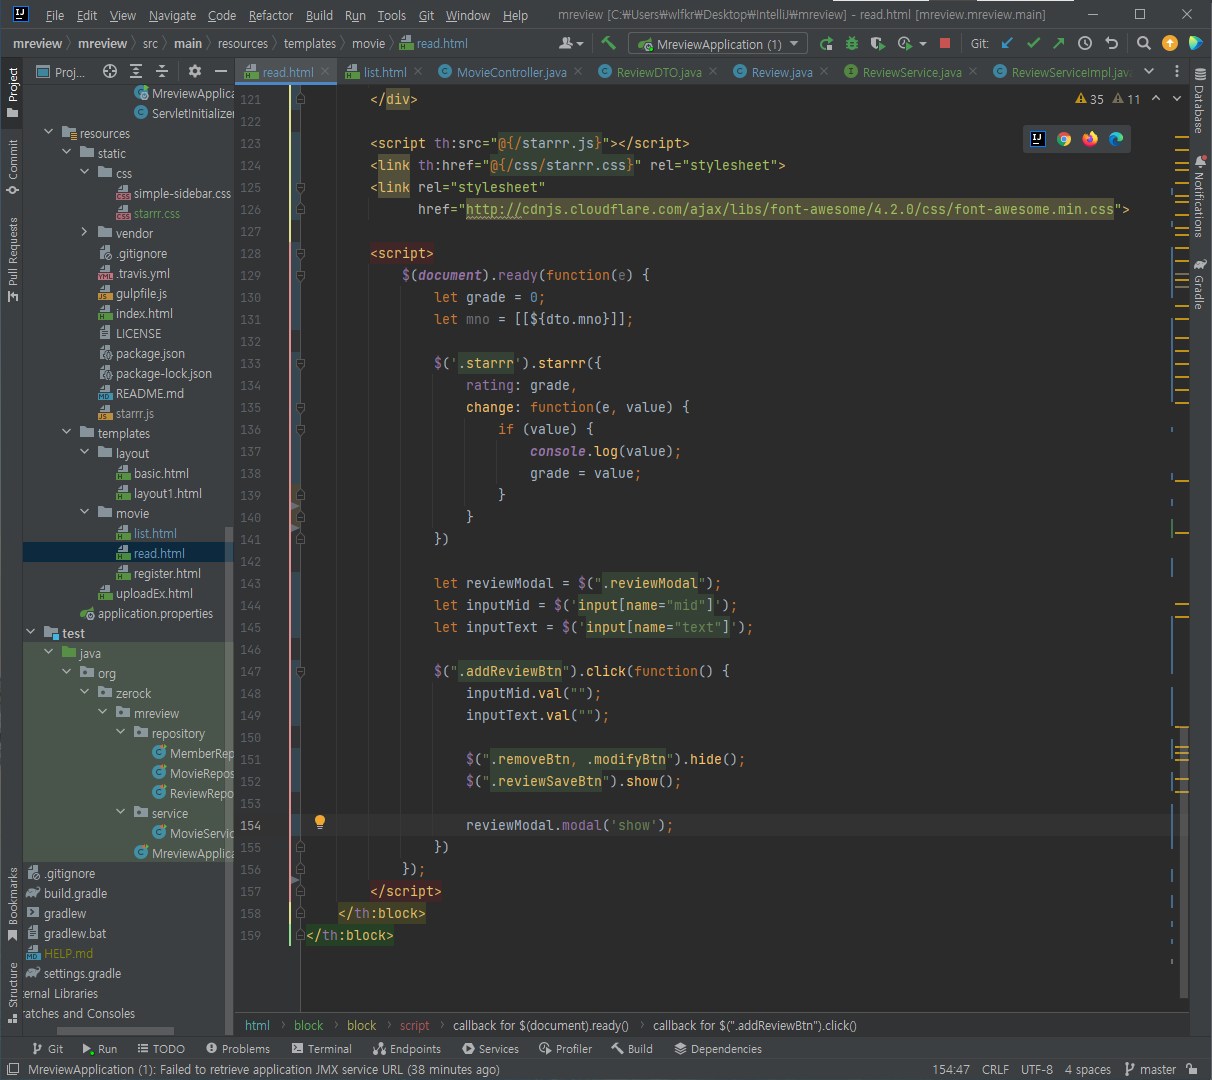The width and height of the screenshot is (1212, 1080).
Task: Toggle the Database tool window
Action: (1200, 101)
